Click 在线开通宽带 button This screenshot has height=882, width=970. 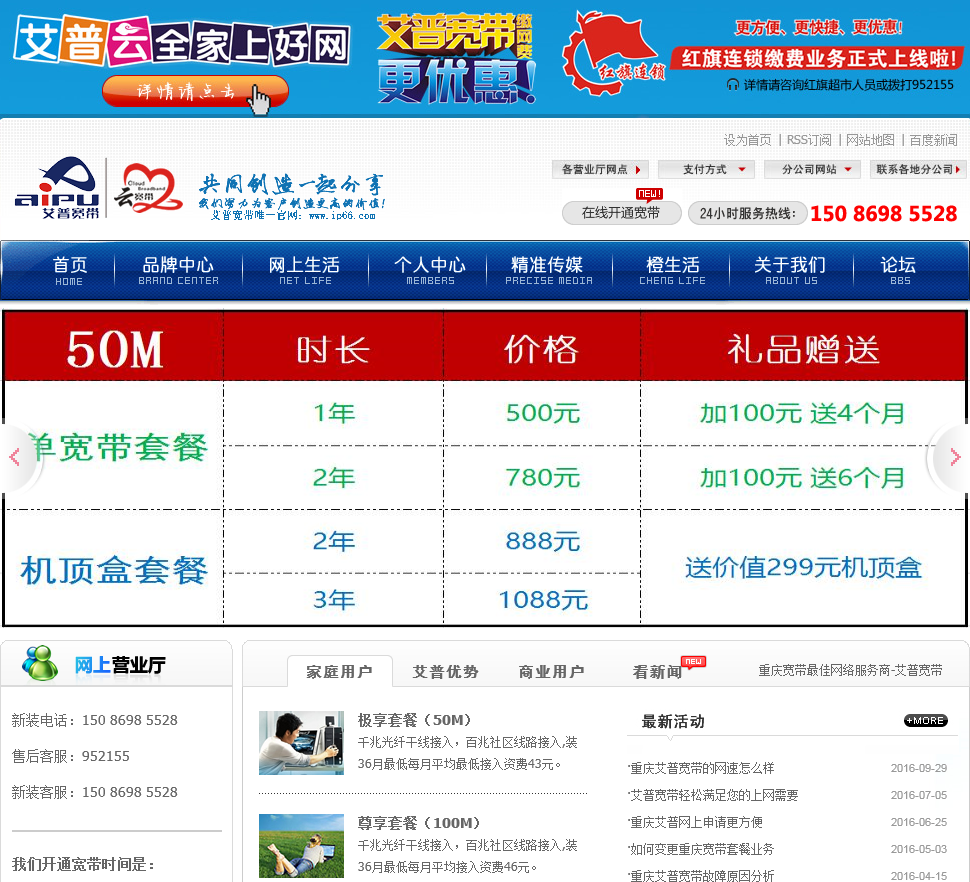pos(621,213)
